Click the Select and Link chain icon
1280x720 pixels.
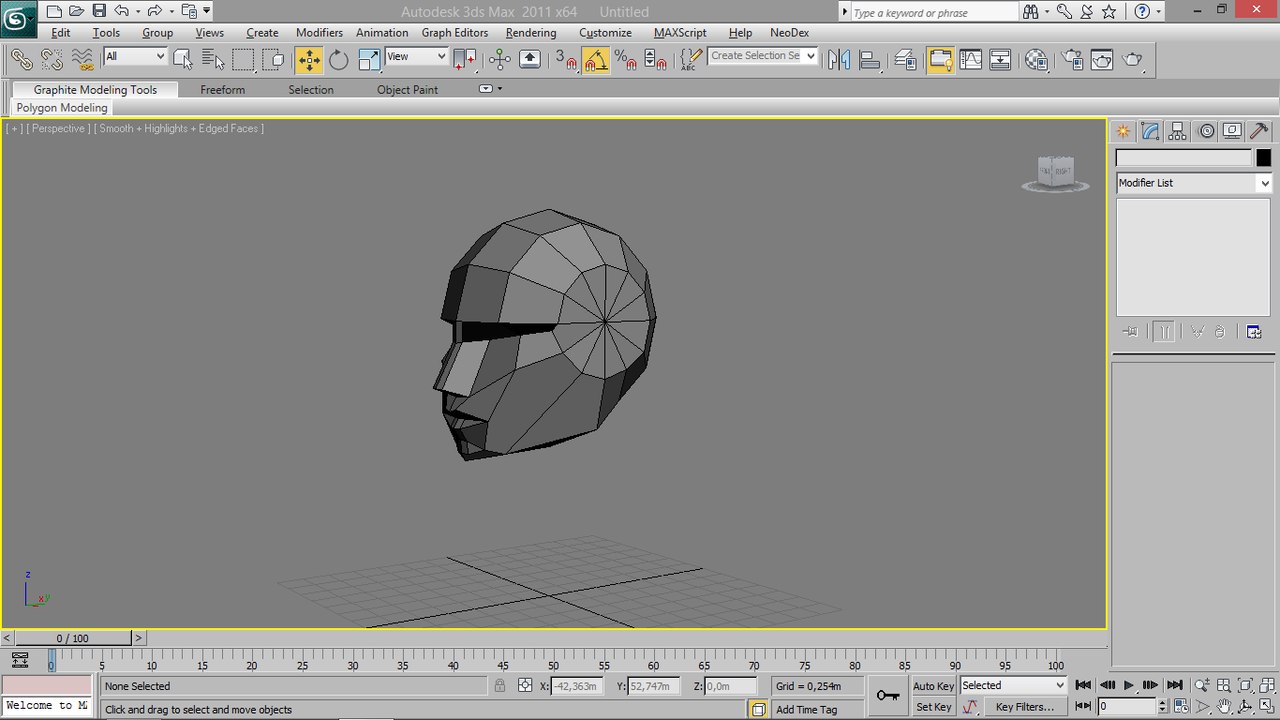tap(21, 60)
